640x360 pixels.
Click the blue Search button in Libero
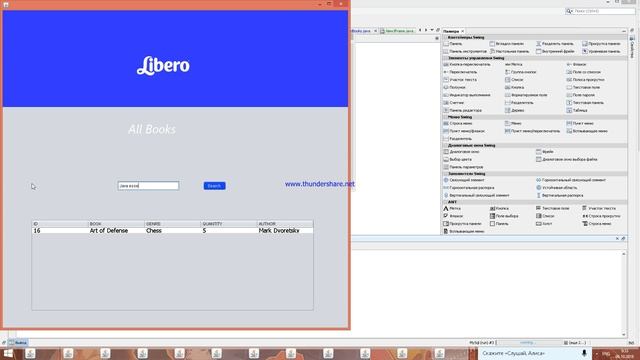[214, 186]
